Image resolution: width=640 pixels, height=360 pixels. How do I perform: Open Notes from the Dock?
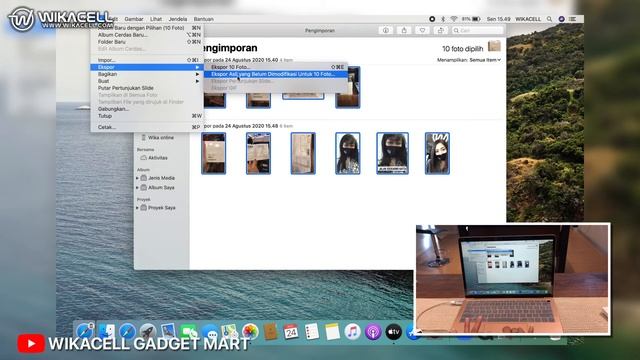(332, 332)
